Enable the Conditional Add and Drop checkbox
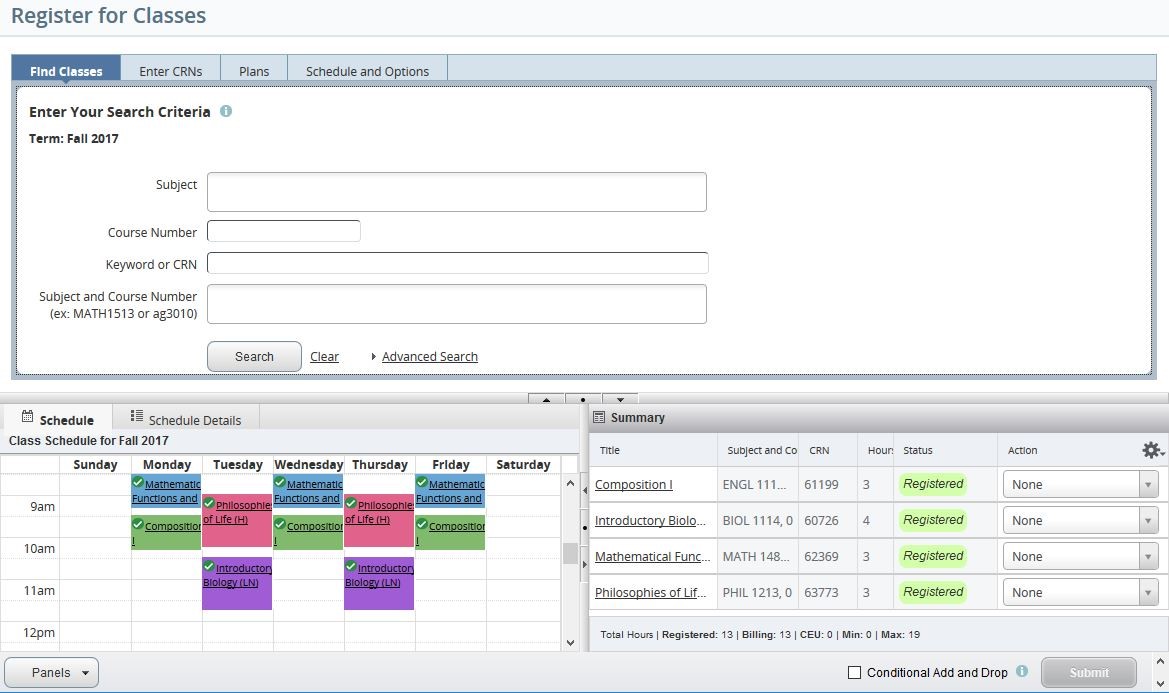The width and height of the screenshot is (1169, 693). tap(854, 672)
